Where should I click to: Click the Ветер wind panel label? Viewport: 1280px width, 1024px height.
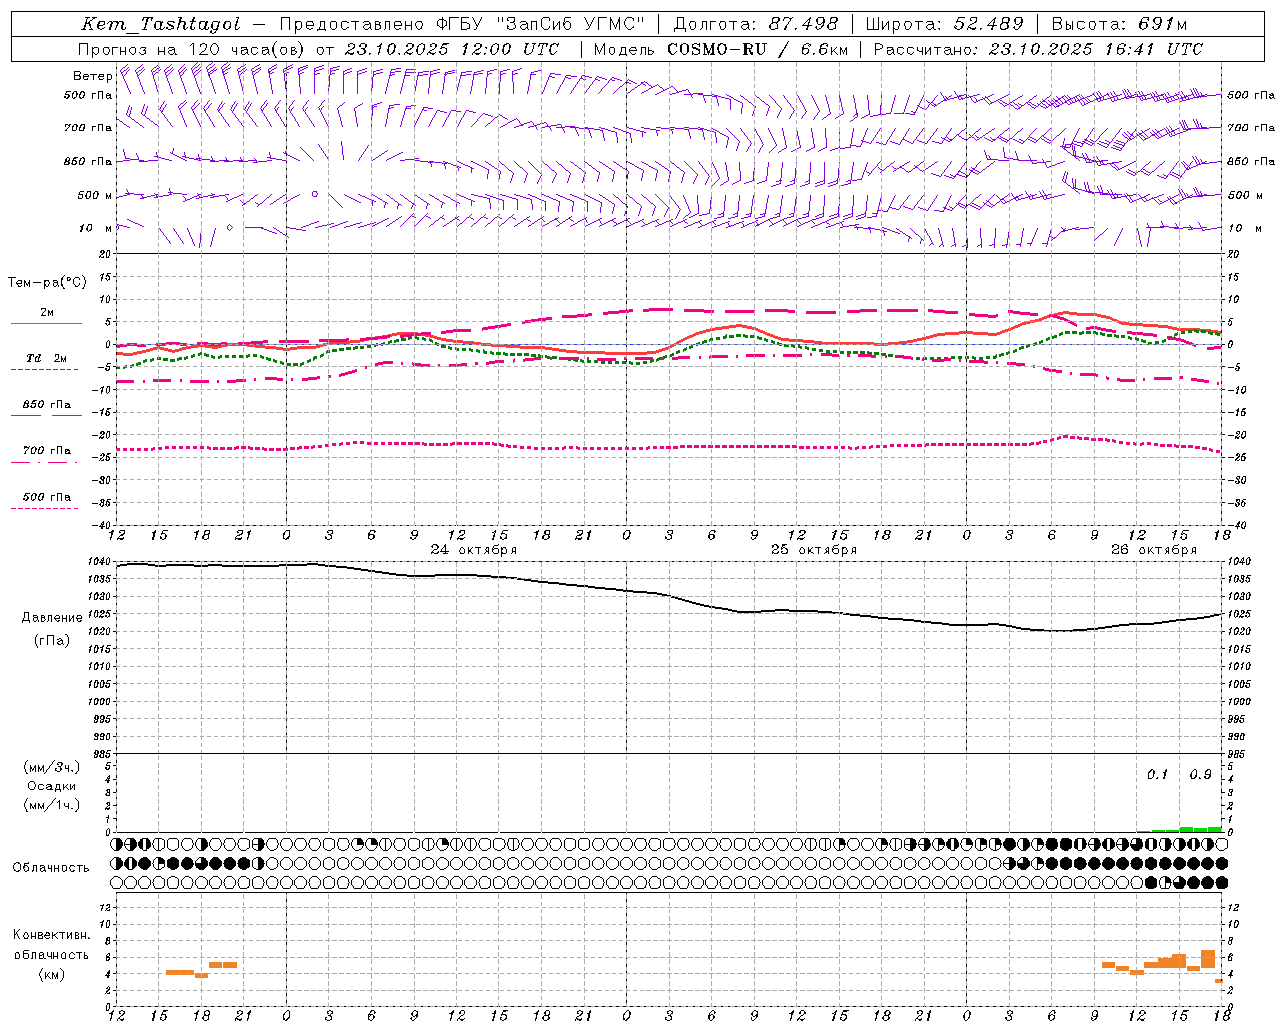point(92,76)
